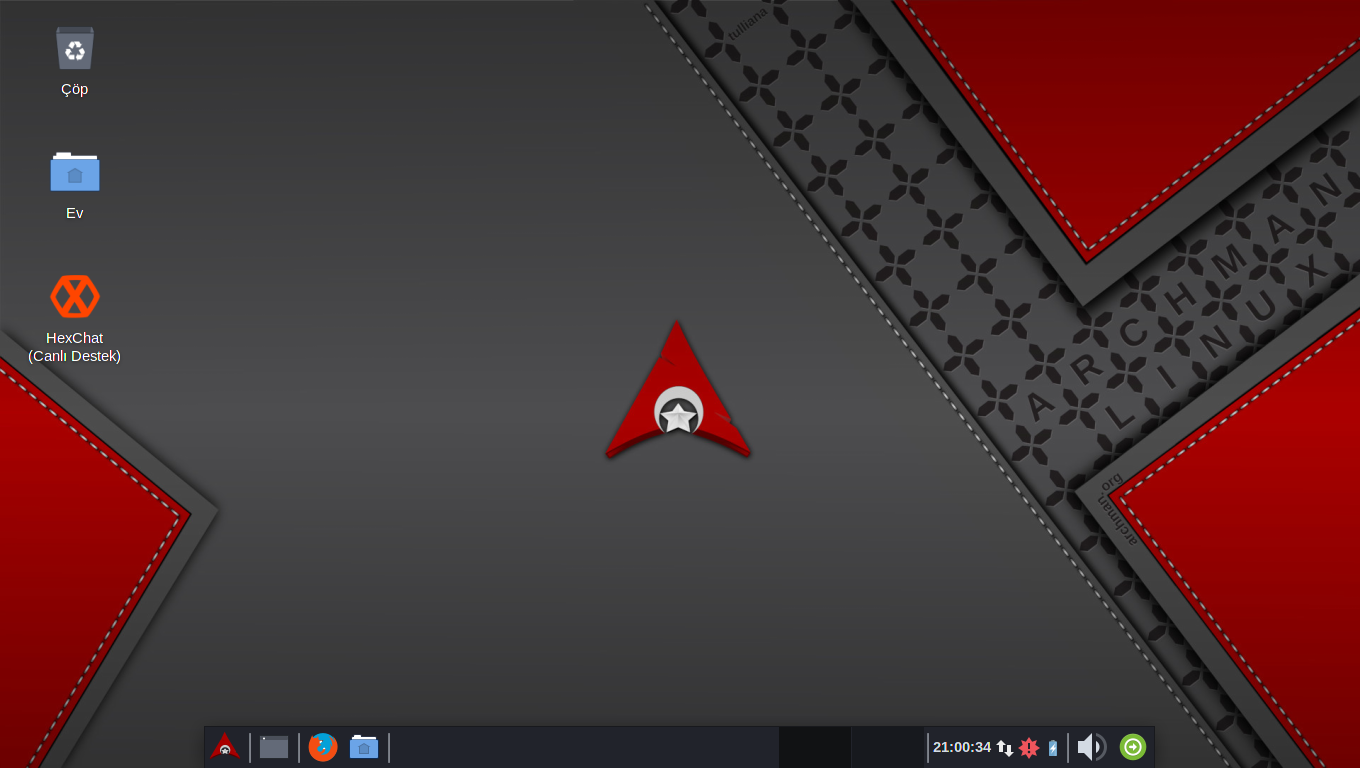Click the show desktop panel icon
This screenshot has width=1360, height=768.
pyautogui.click(x=274, y=747)
